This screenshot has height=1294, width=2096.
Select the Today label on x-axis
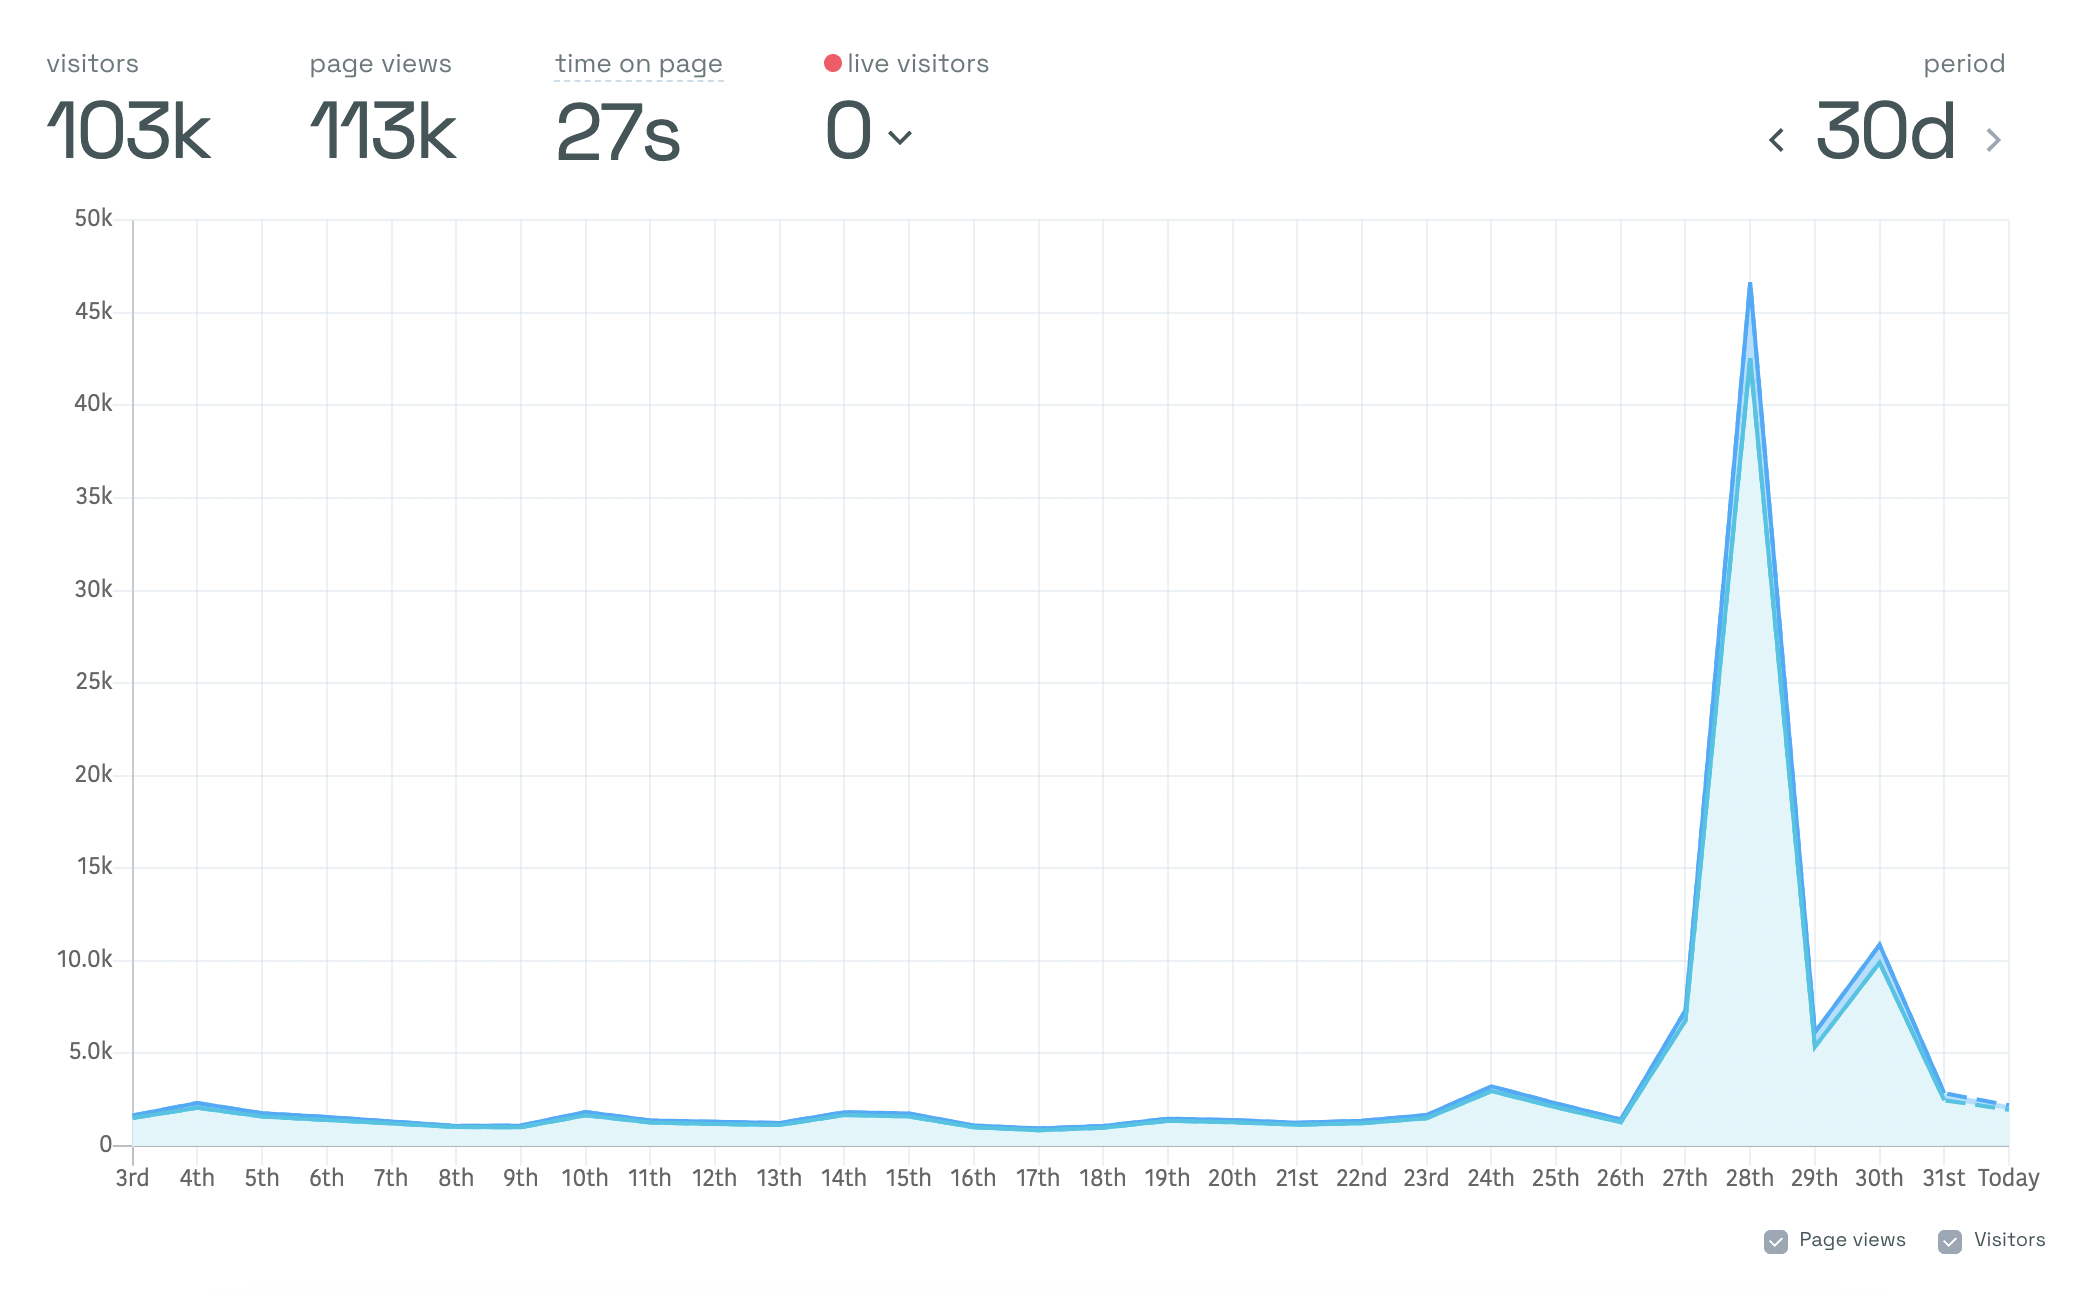[2008, 1178]
